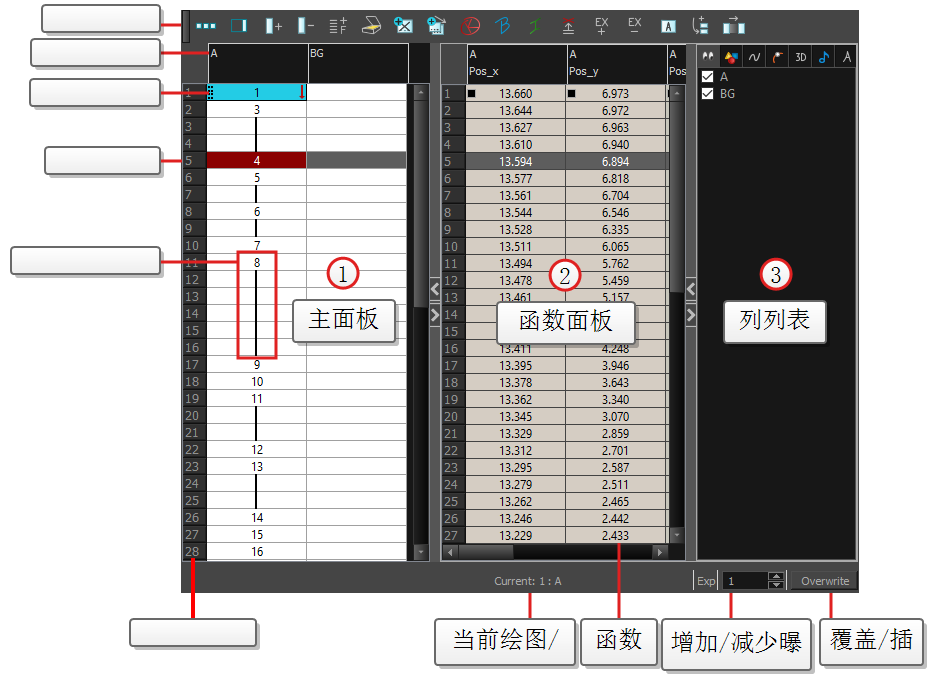Click the expand chevron beside the Xsheet panel
The width and height of the screenshot is (939, 686).
[433, 314]
